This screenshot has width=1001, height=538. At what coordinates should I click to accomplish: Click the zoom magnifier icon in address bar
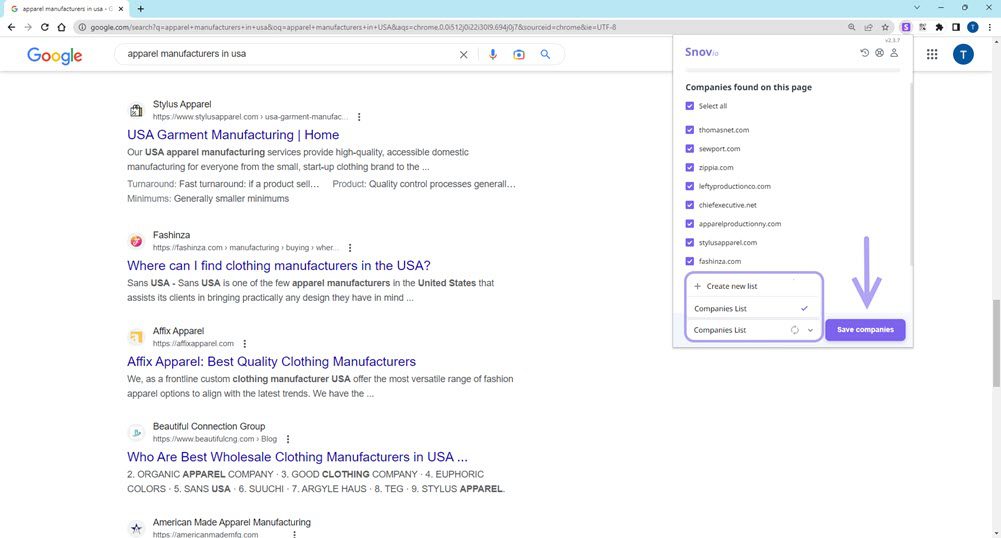[x=852, y=27]
